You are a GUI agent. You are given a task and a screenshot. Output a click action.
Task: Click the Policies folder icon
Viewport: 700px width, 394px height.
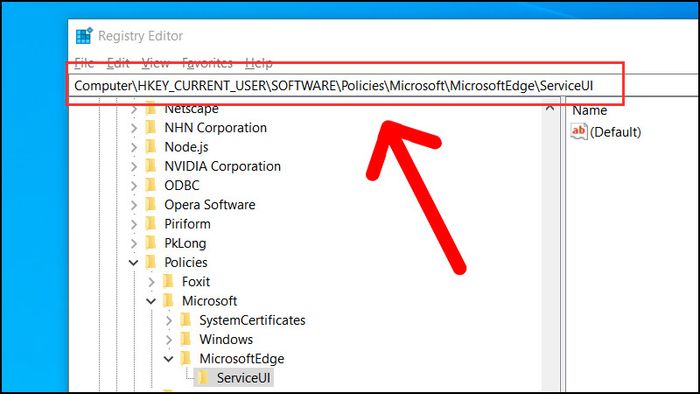(151, 262)
